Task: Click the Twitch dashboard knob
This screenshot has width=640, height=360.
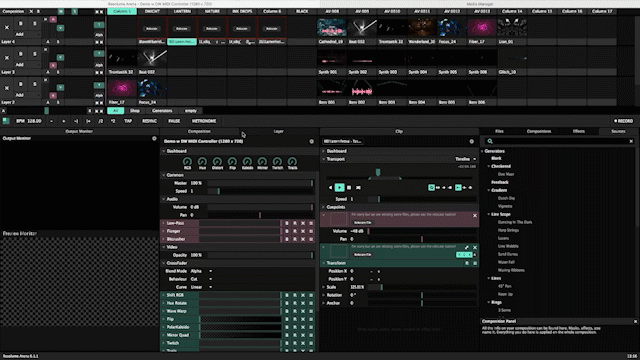Action: (x=277, y=162)
